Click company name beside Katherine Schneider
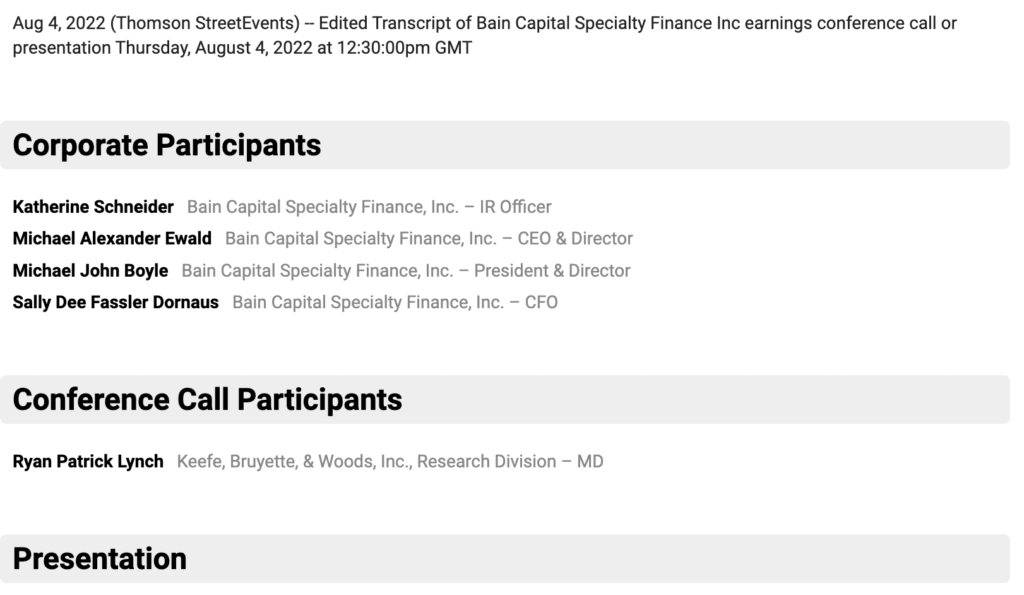 (323, 207)
